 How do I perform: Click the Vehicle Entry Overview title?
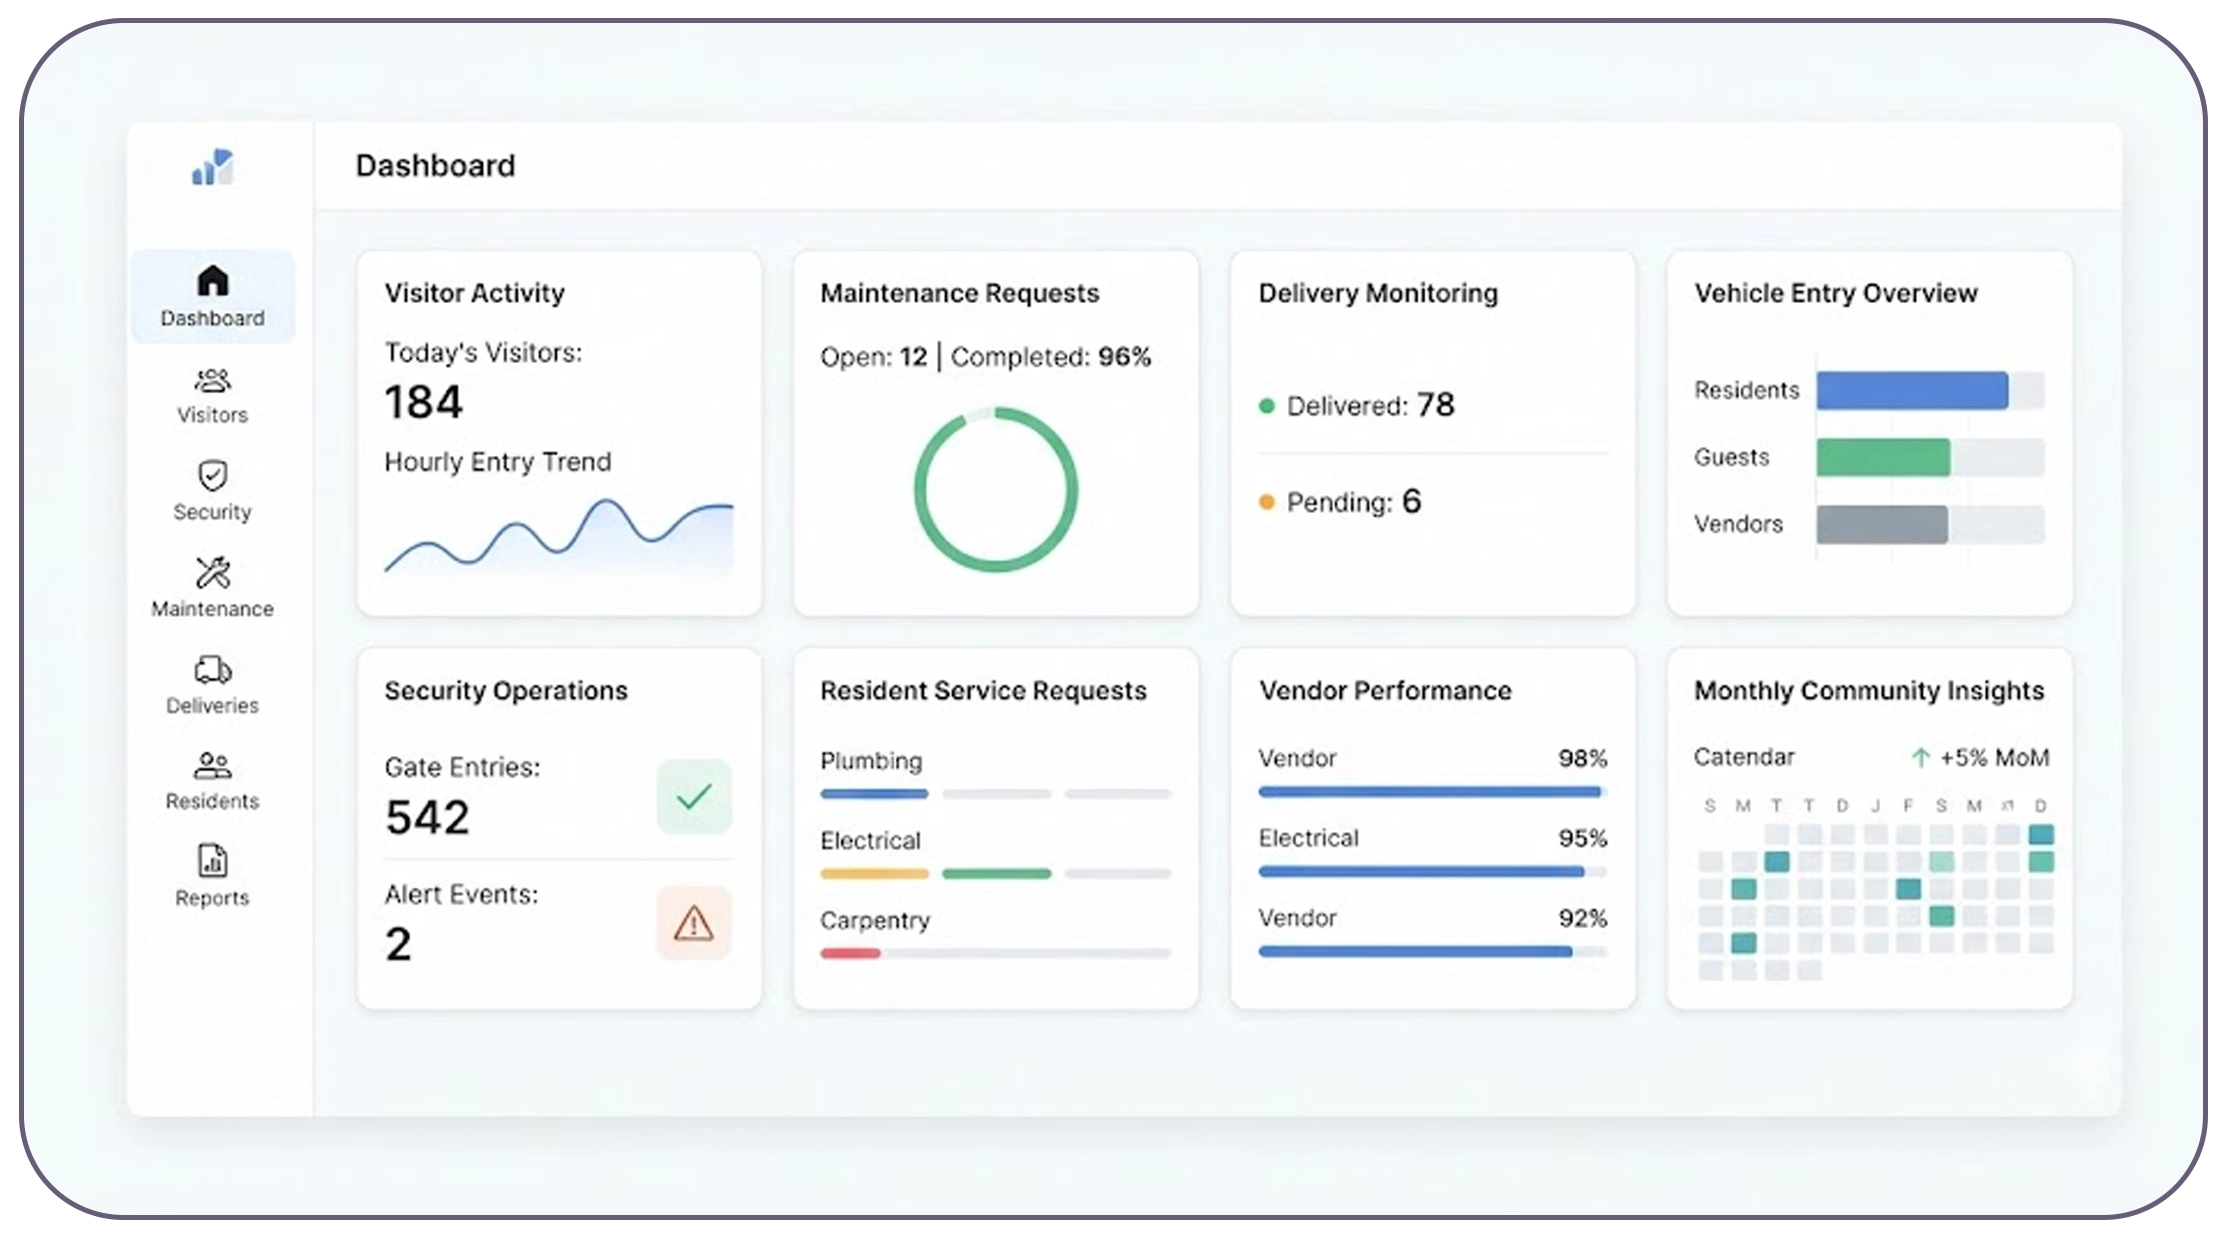(x=1836, y=293)
